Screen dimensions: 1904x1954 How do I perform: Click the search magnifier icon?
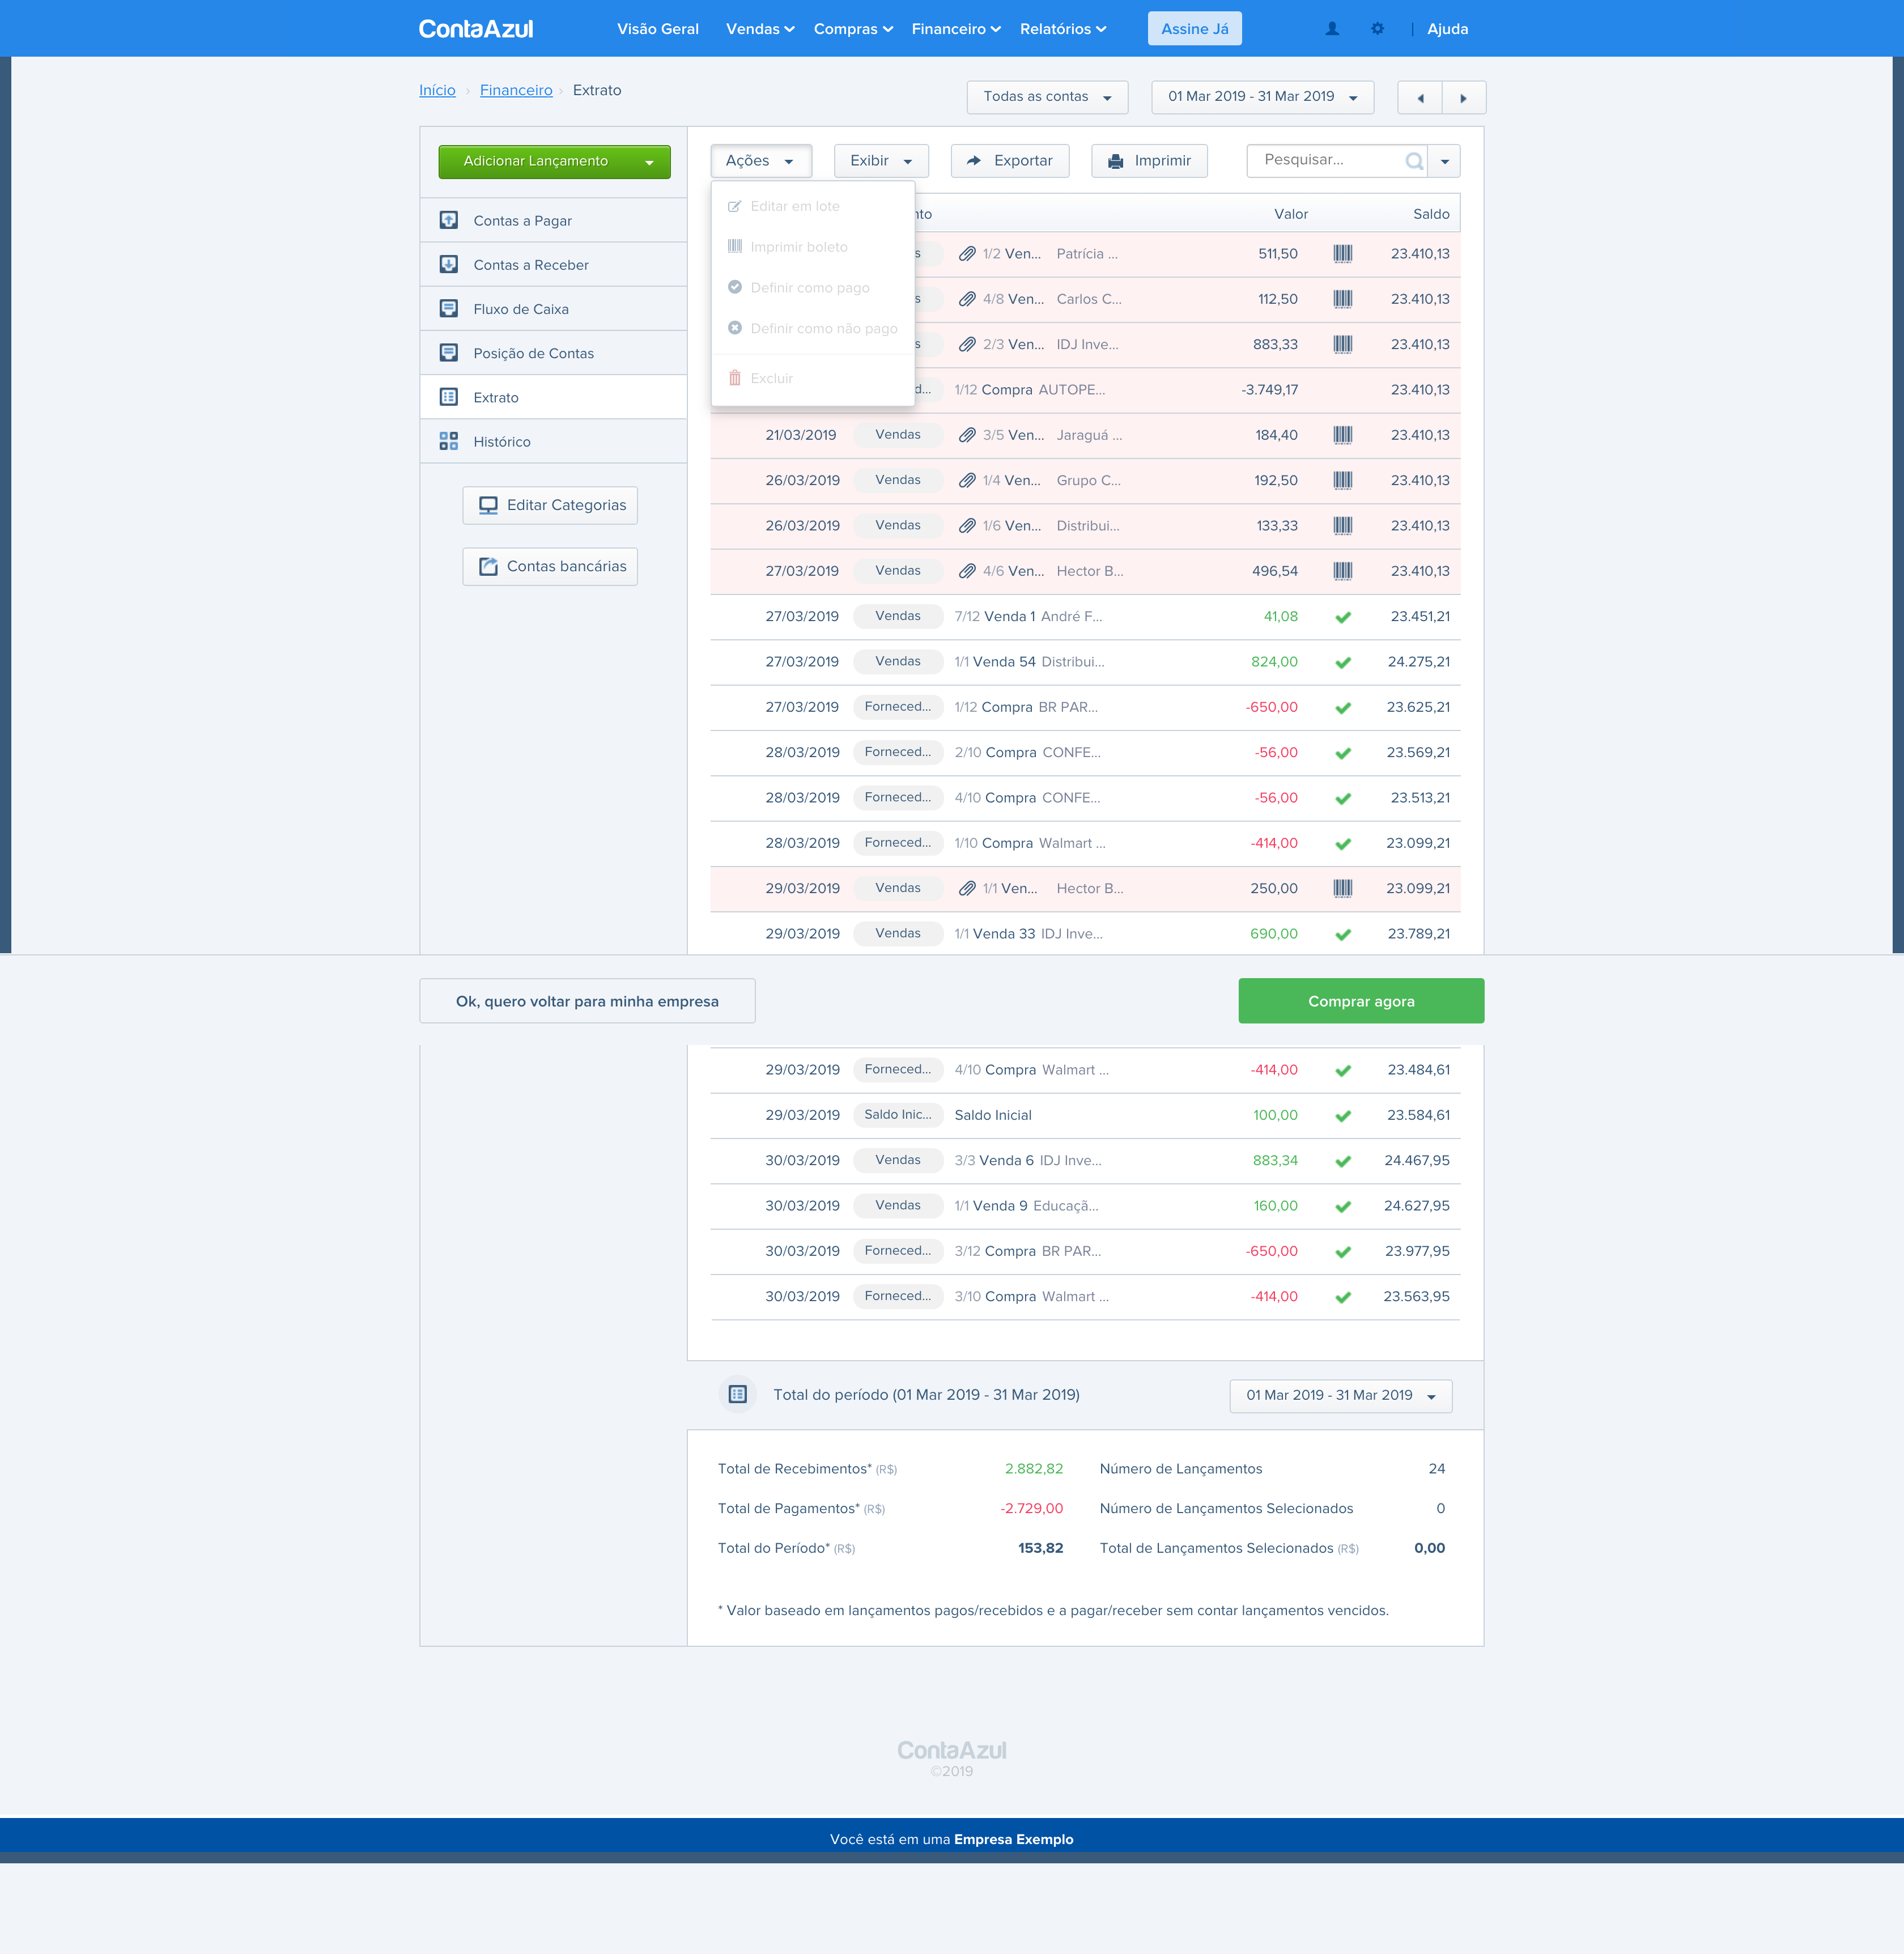(1414, 161)
